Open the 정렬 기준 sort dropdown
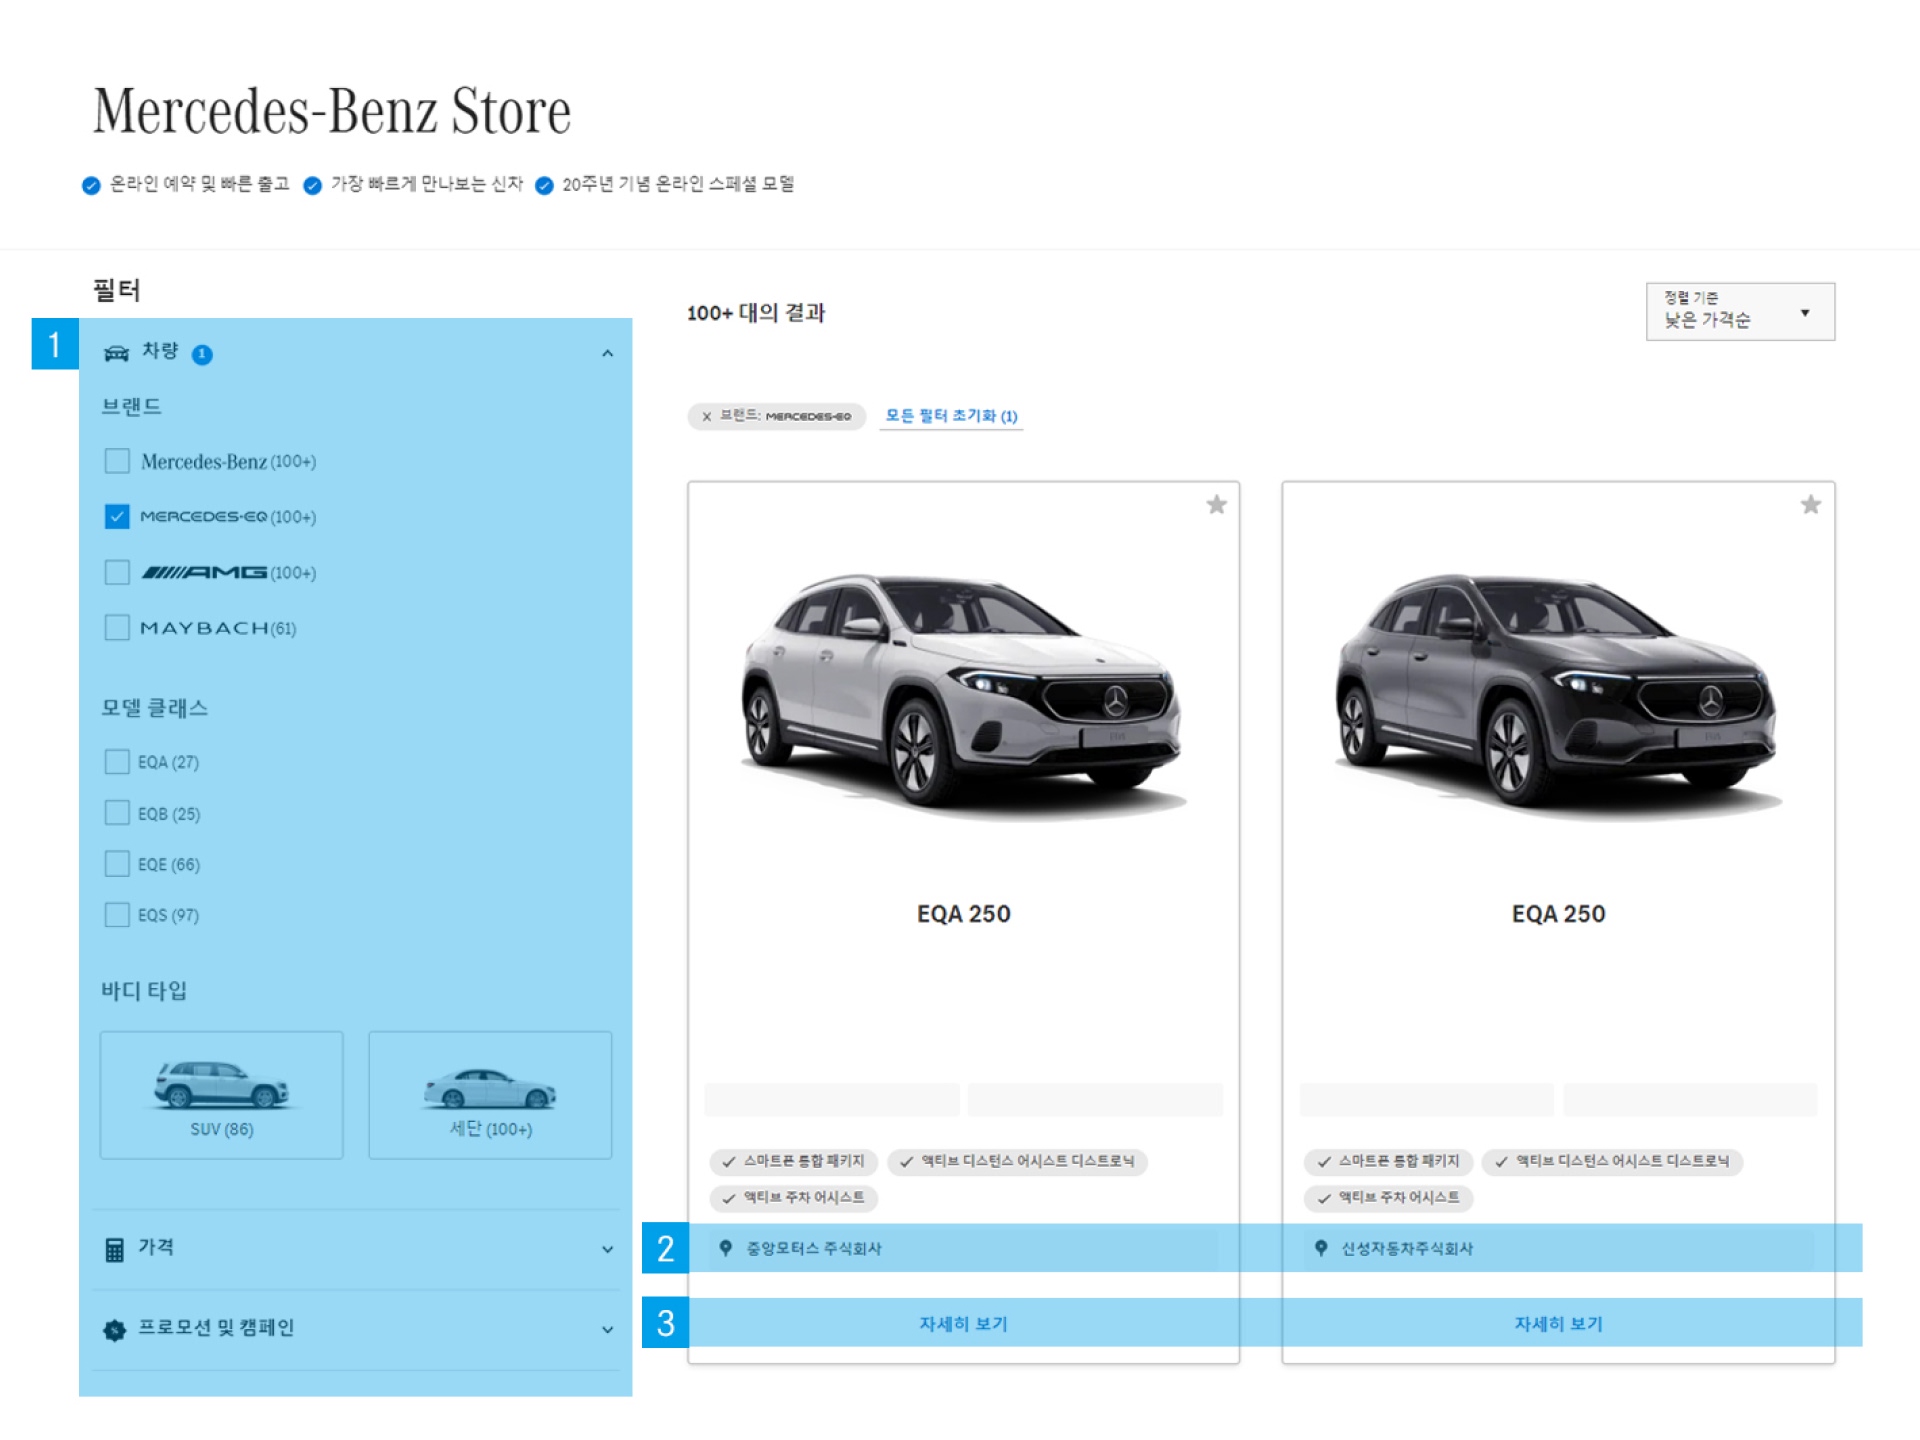The height and width of the screenshot is (1440, 1920). click(x=1739, y=312)
